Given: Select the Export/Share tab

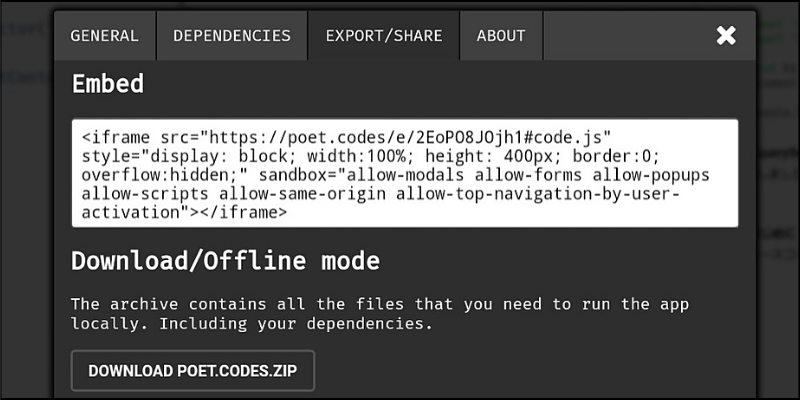Looking at the screenshot, I should coord(384,36).
